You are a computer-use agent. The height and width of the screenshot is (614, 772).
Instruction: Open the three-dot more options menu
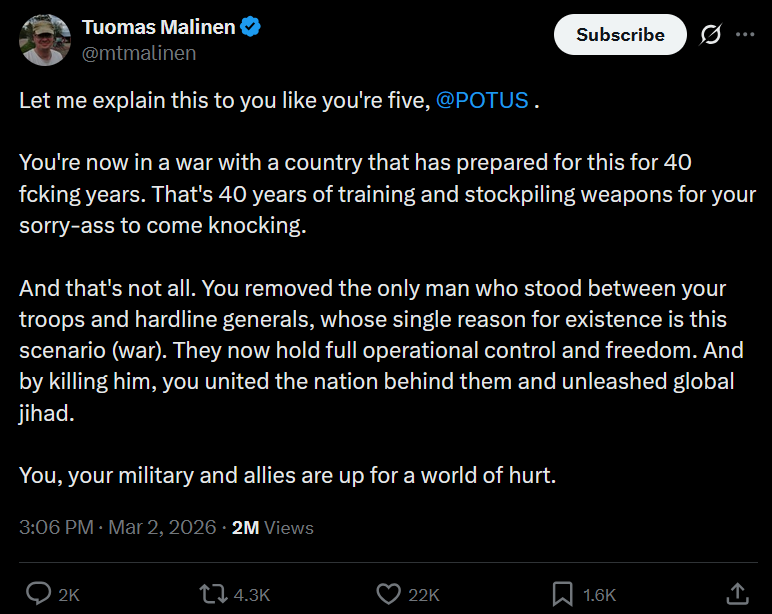[745, 34]
